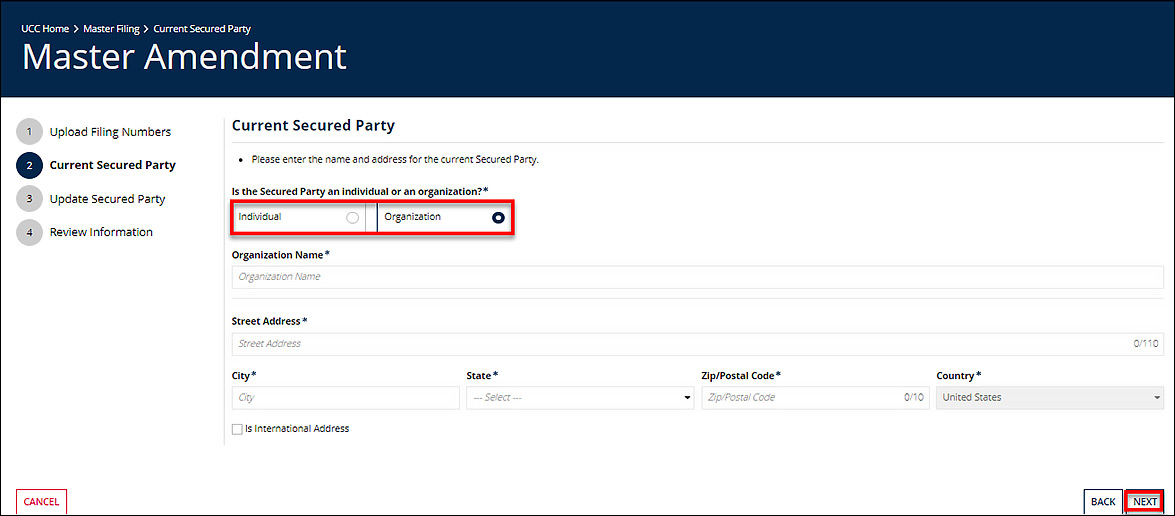Click step 1 circle icon

tap(30, 132)
